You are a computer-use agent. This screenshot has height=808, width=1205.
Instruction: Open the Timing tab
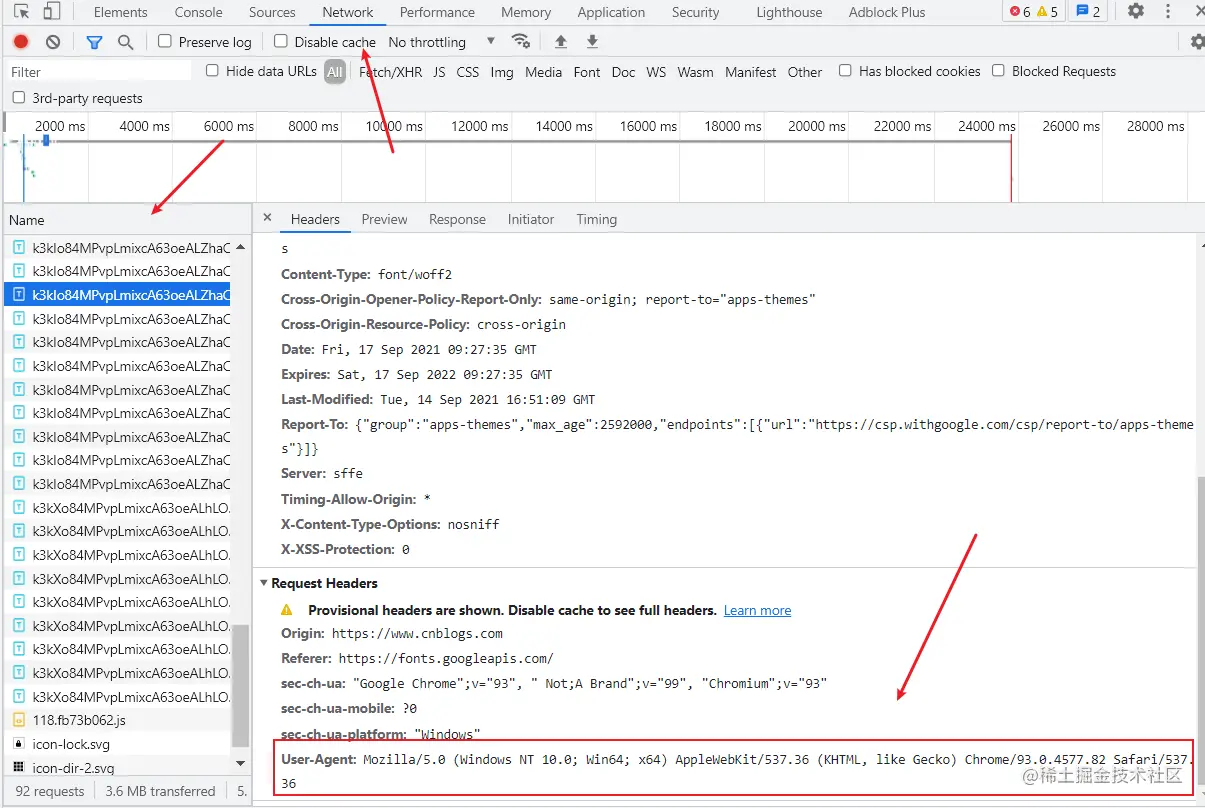click(596, 219)
